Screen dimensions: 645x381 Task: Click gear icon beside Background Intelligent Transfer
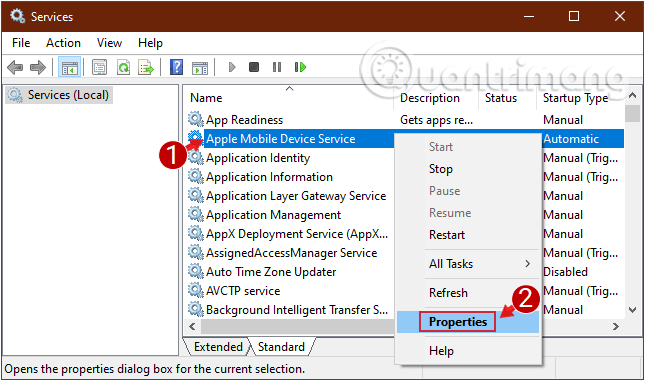pyautogui.click(x=196, y=309)
